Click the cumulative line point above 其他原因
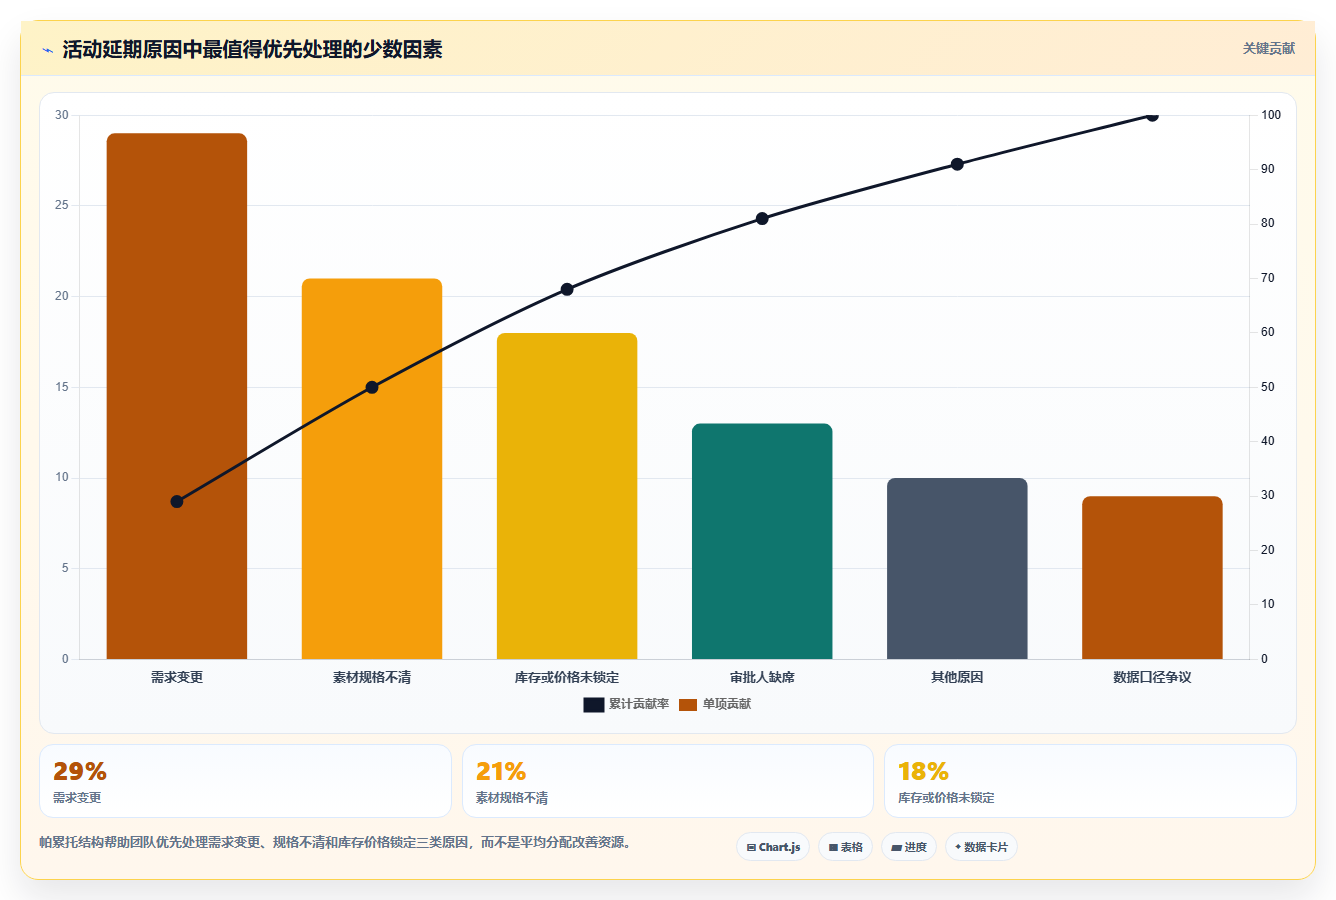The image size is (1336, 900). pos(957,164)
